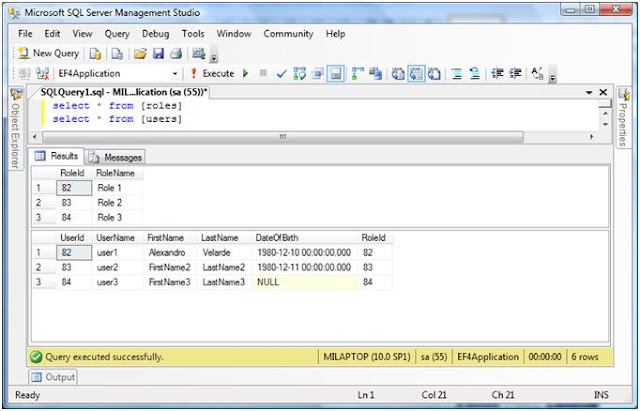This screenshot has width=640, height=411.
Task: Increase indent of selected lines
Action: [x=516, y=74]
